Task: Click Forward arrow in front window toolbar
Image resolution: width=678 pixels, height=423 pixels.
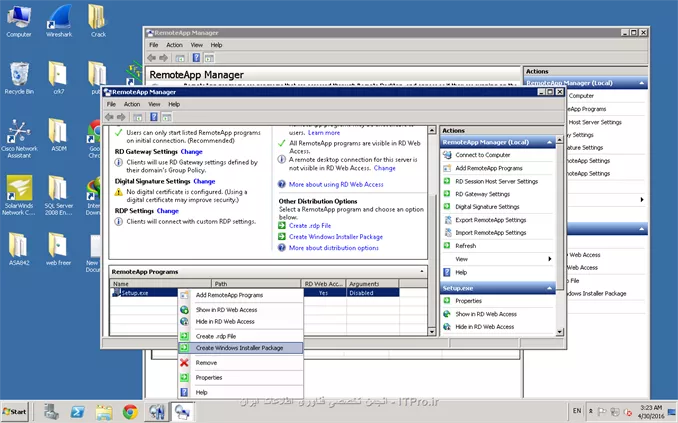Action: tap(121, 117)
